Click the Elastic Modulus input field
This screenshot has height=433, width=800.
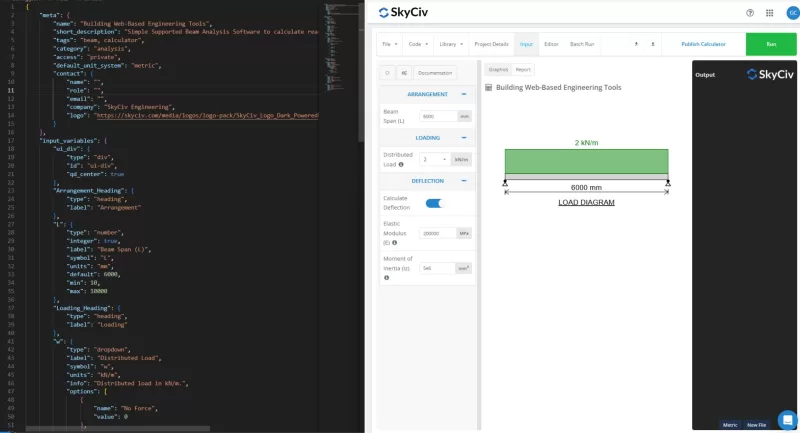pos(438,234)
